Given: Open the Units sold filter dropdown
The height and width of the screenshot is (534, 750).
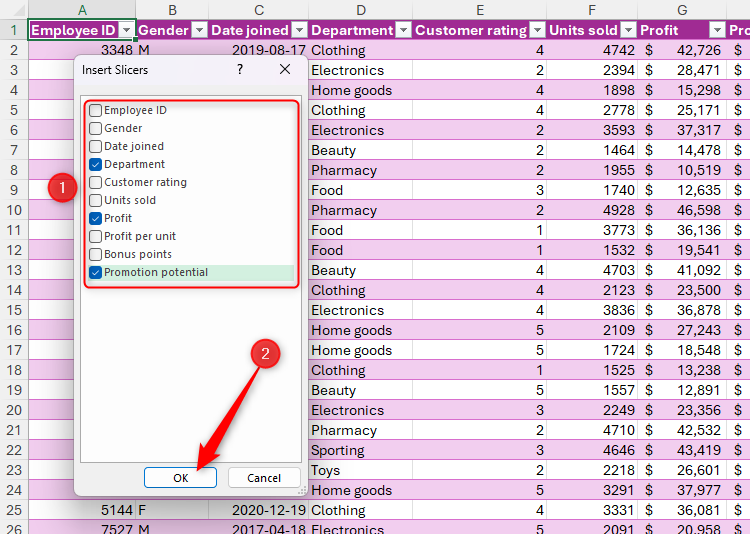Looking at the screenshot, I should (627, 30).
